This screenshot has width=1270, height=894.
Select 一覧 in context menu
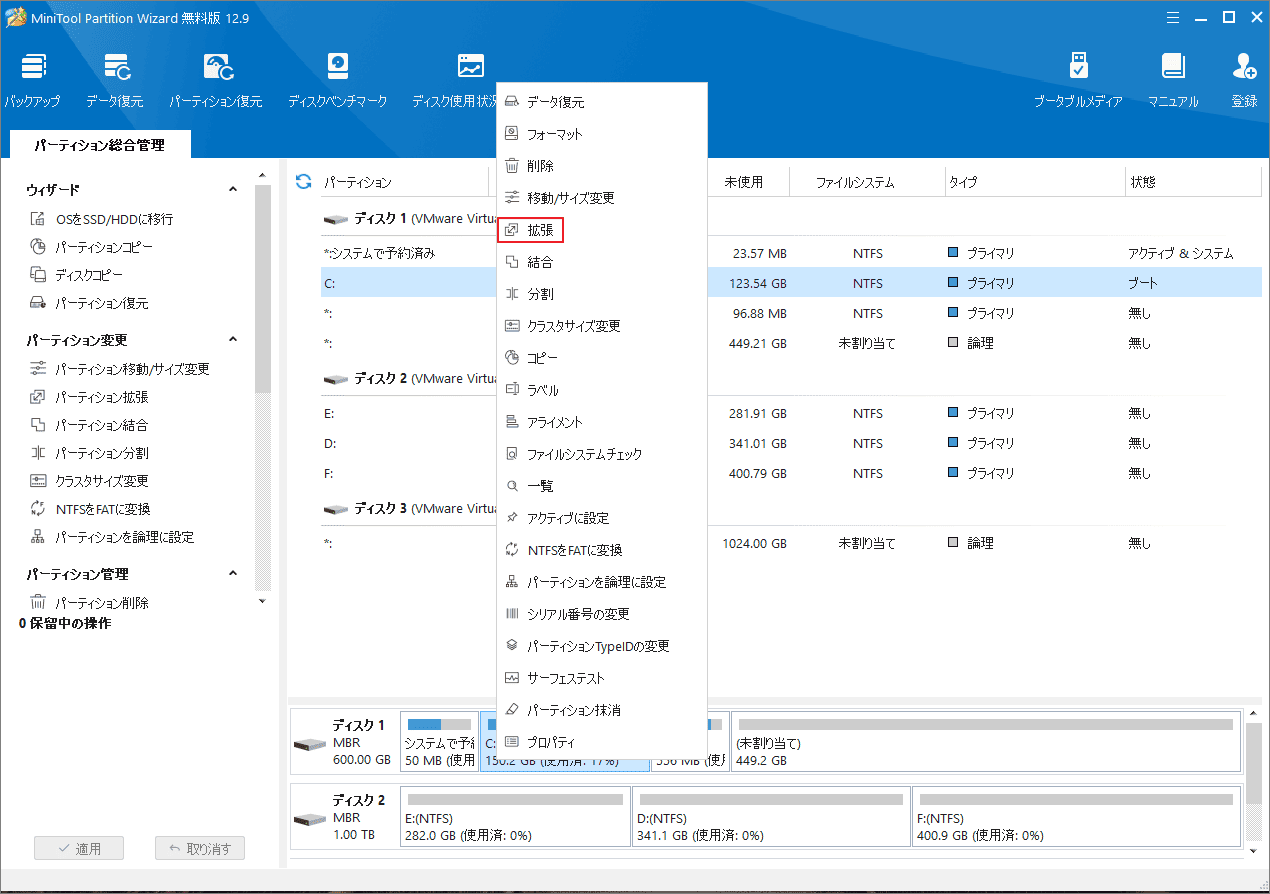tap(602, 486)
